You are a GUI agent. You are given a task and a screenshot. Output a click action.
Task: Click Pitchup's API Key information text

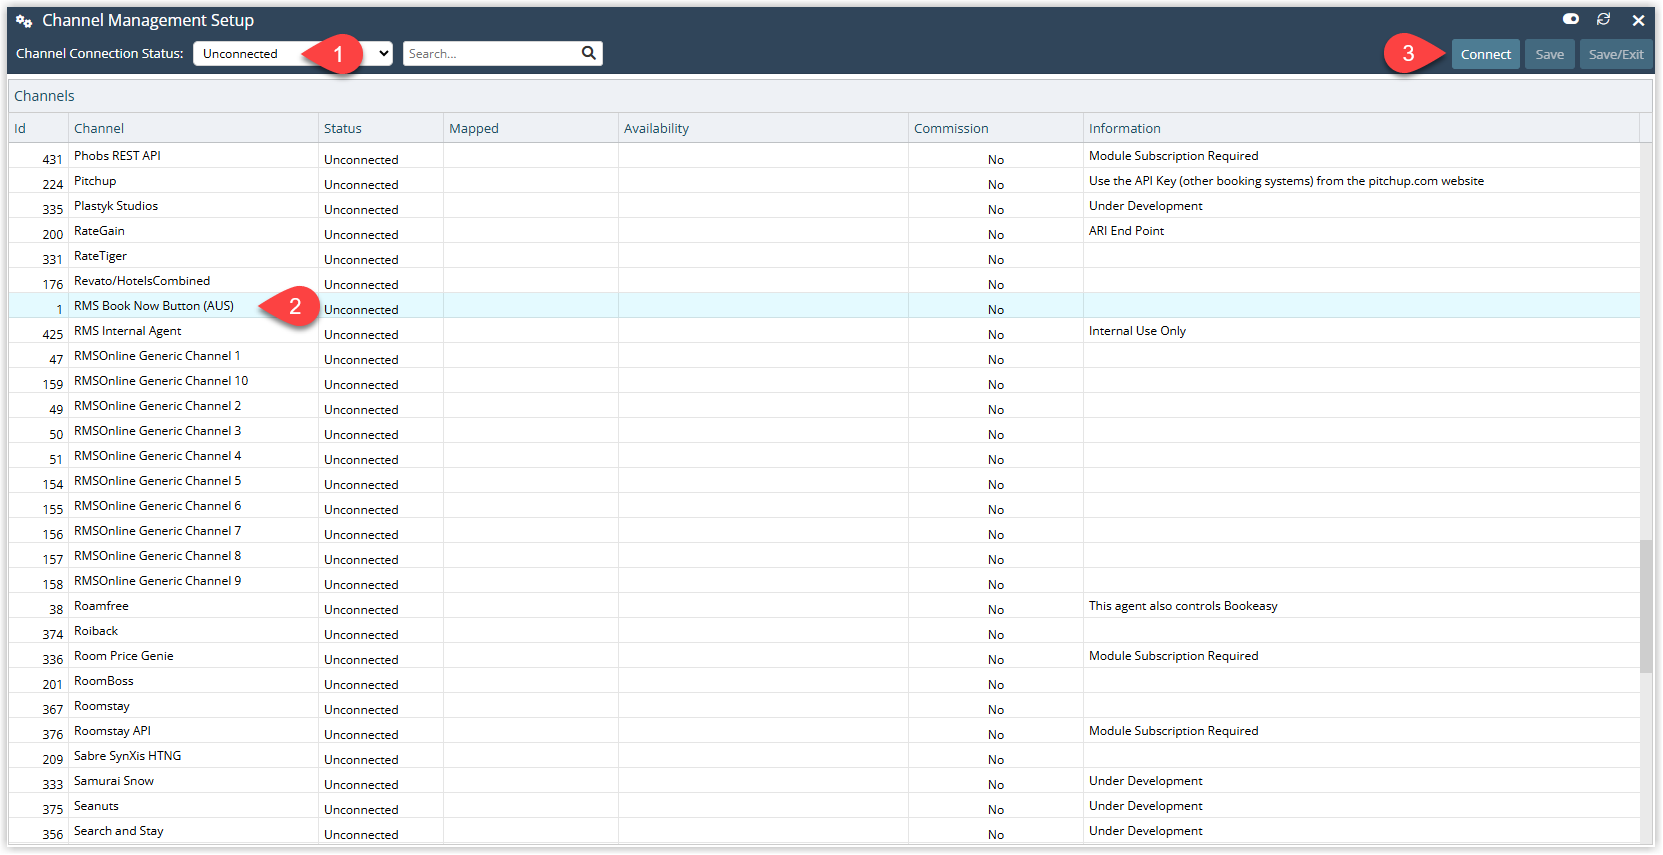pos(1286,181)
